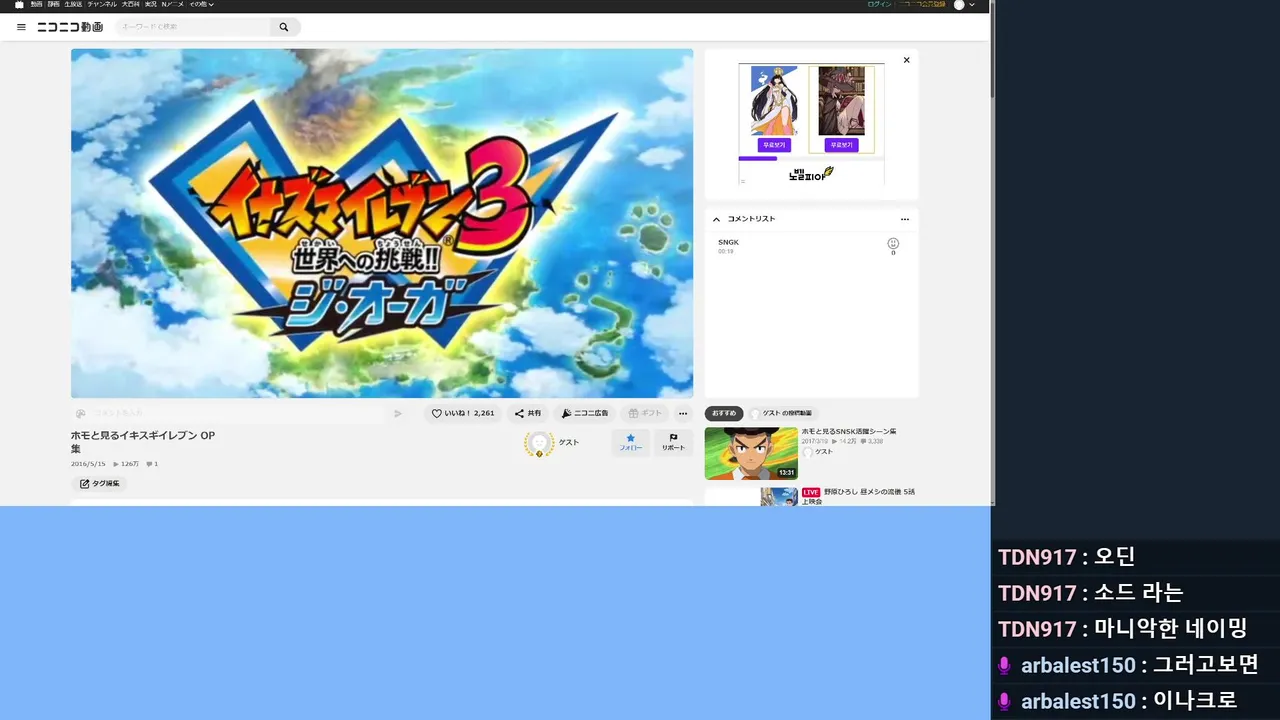Click TDN917 오딘 chat message

click(x=1067, y=557)
